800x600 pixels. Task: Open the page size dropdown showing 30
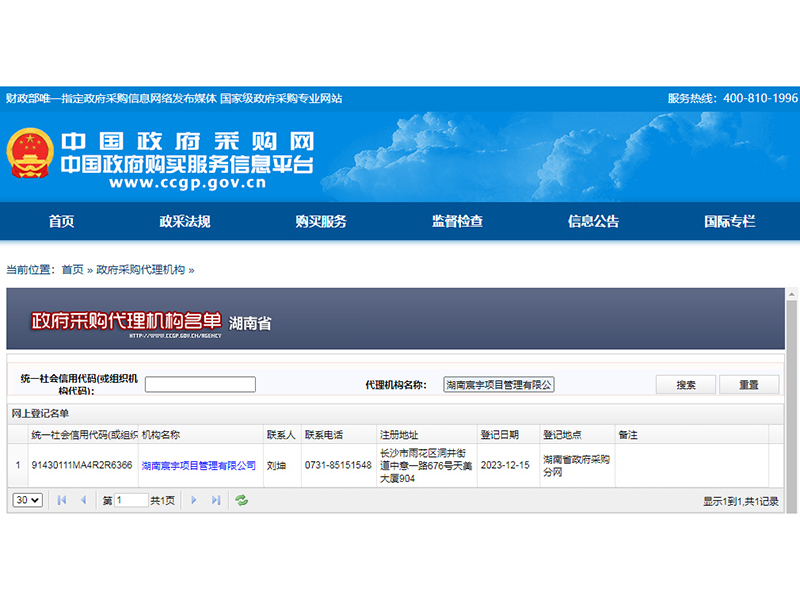[27, 501]
